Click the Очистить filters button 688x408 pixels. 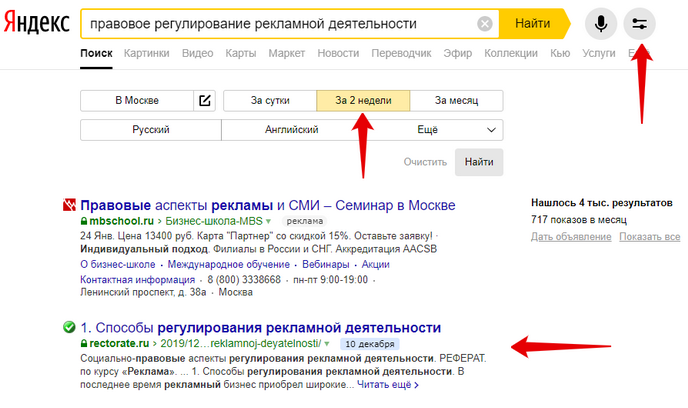point(424,161)
